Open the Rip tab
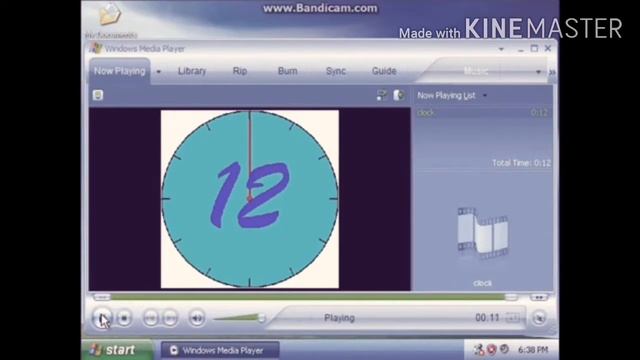 pos(240,71)
